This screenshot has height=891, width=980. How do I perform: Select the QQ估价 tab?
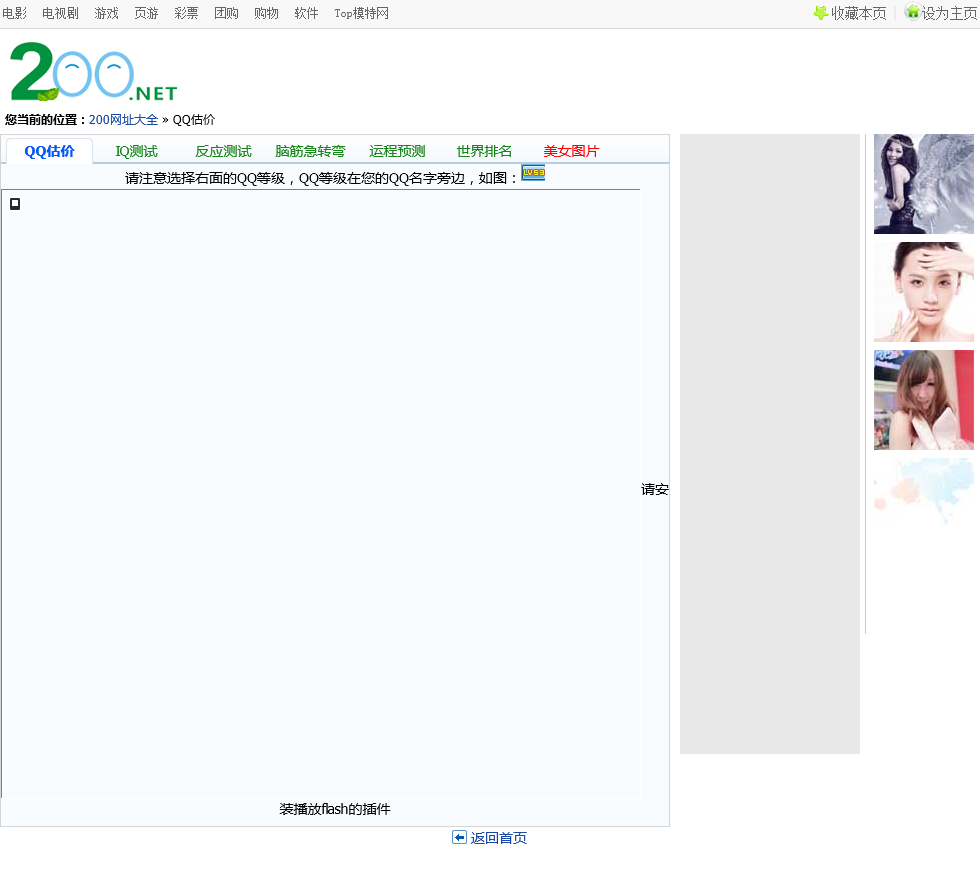click(x=49, y=151)
